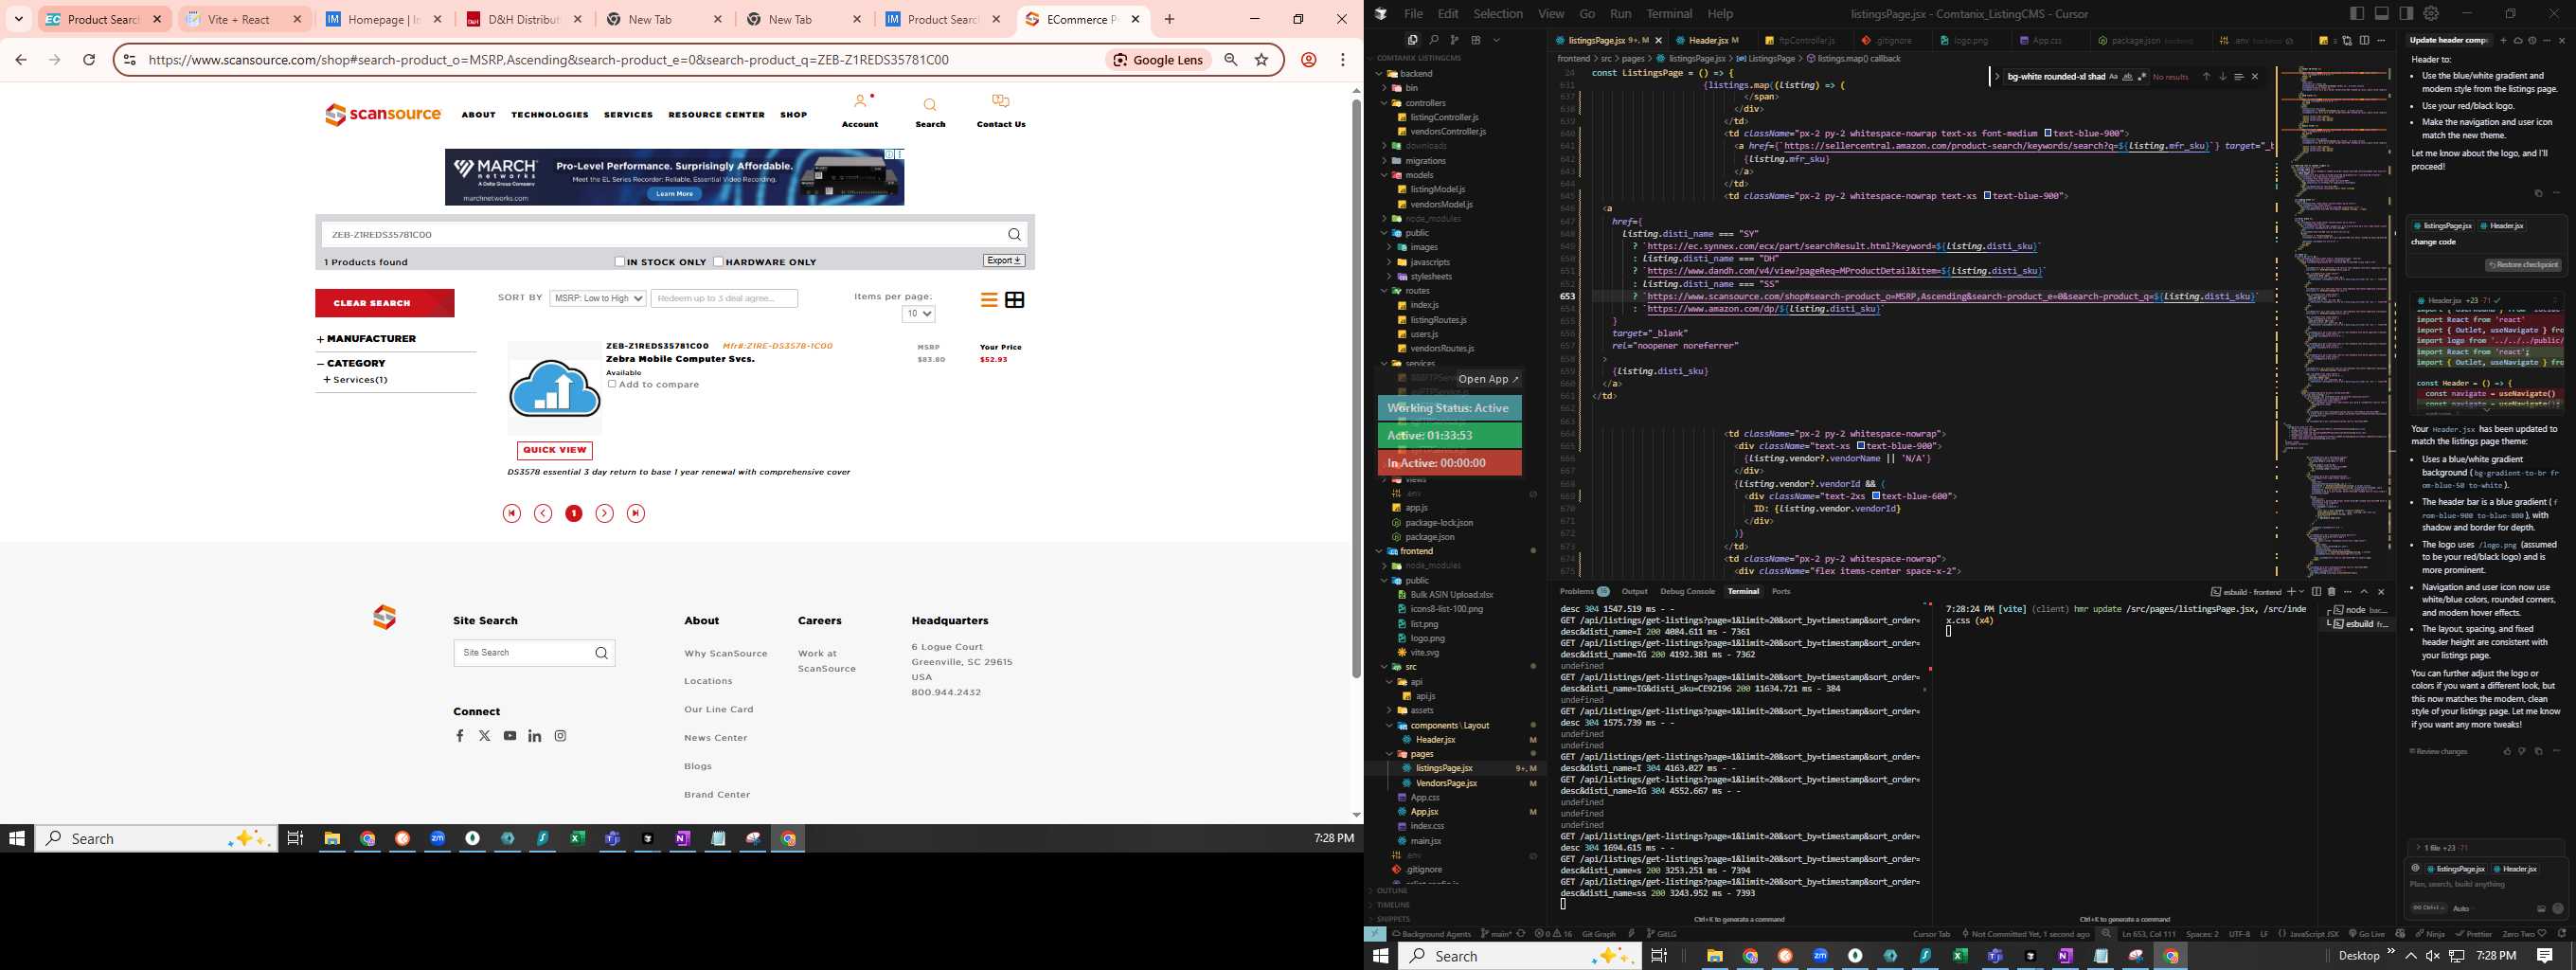The image size is (2576, 970).
Task: Split the terminal using the split icon
Action: tap(2317, 591)
